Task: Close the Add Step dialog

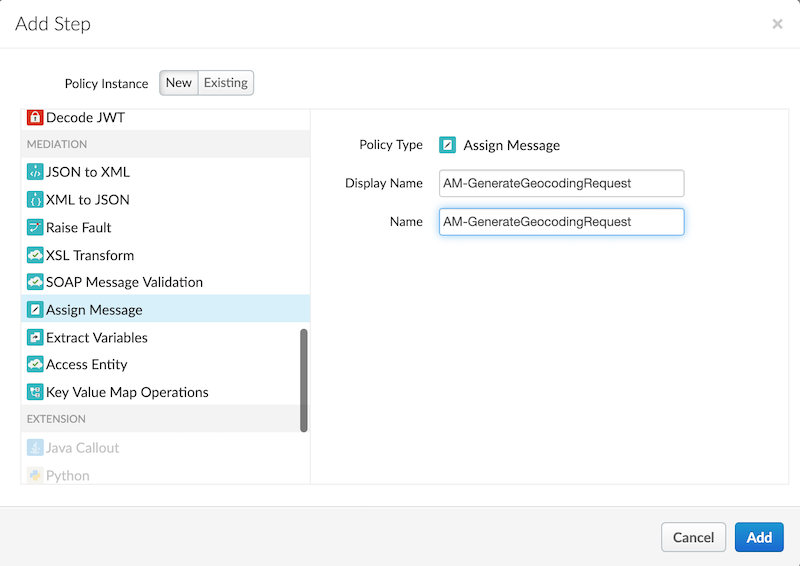Action: [777, 24]
